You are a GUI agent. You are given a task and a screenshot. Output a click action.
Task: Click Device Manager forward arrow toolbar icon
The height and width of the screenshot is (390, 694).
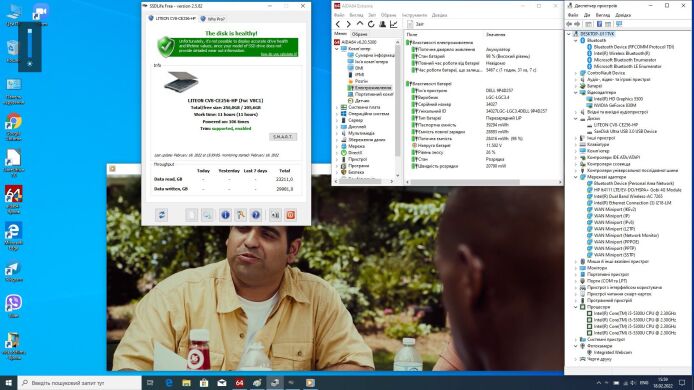[578, 24]
